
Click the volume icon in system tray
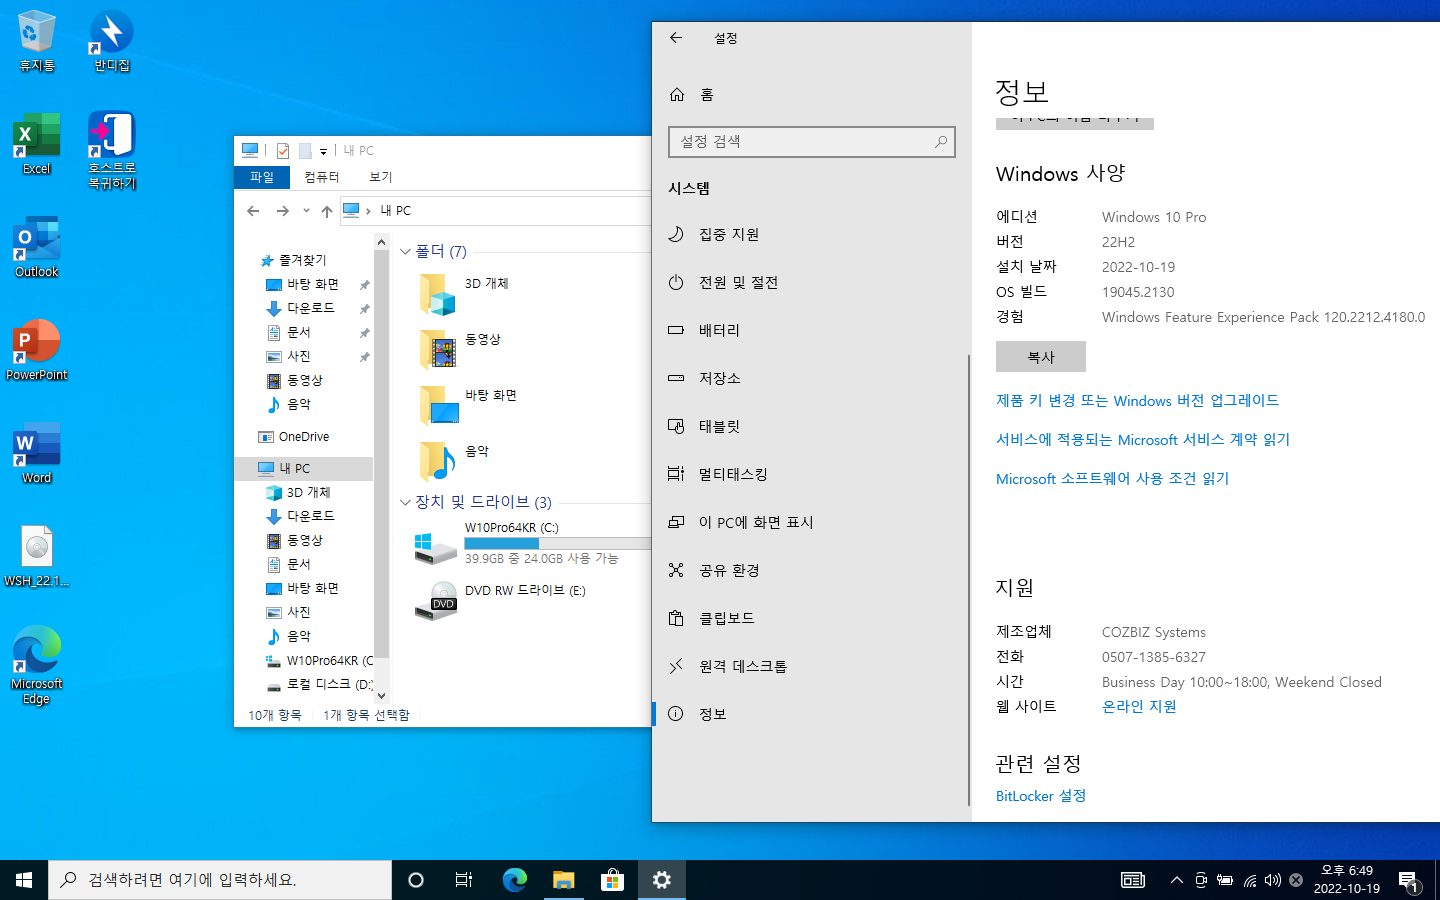point(1272,880)
